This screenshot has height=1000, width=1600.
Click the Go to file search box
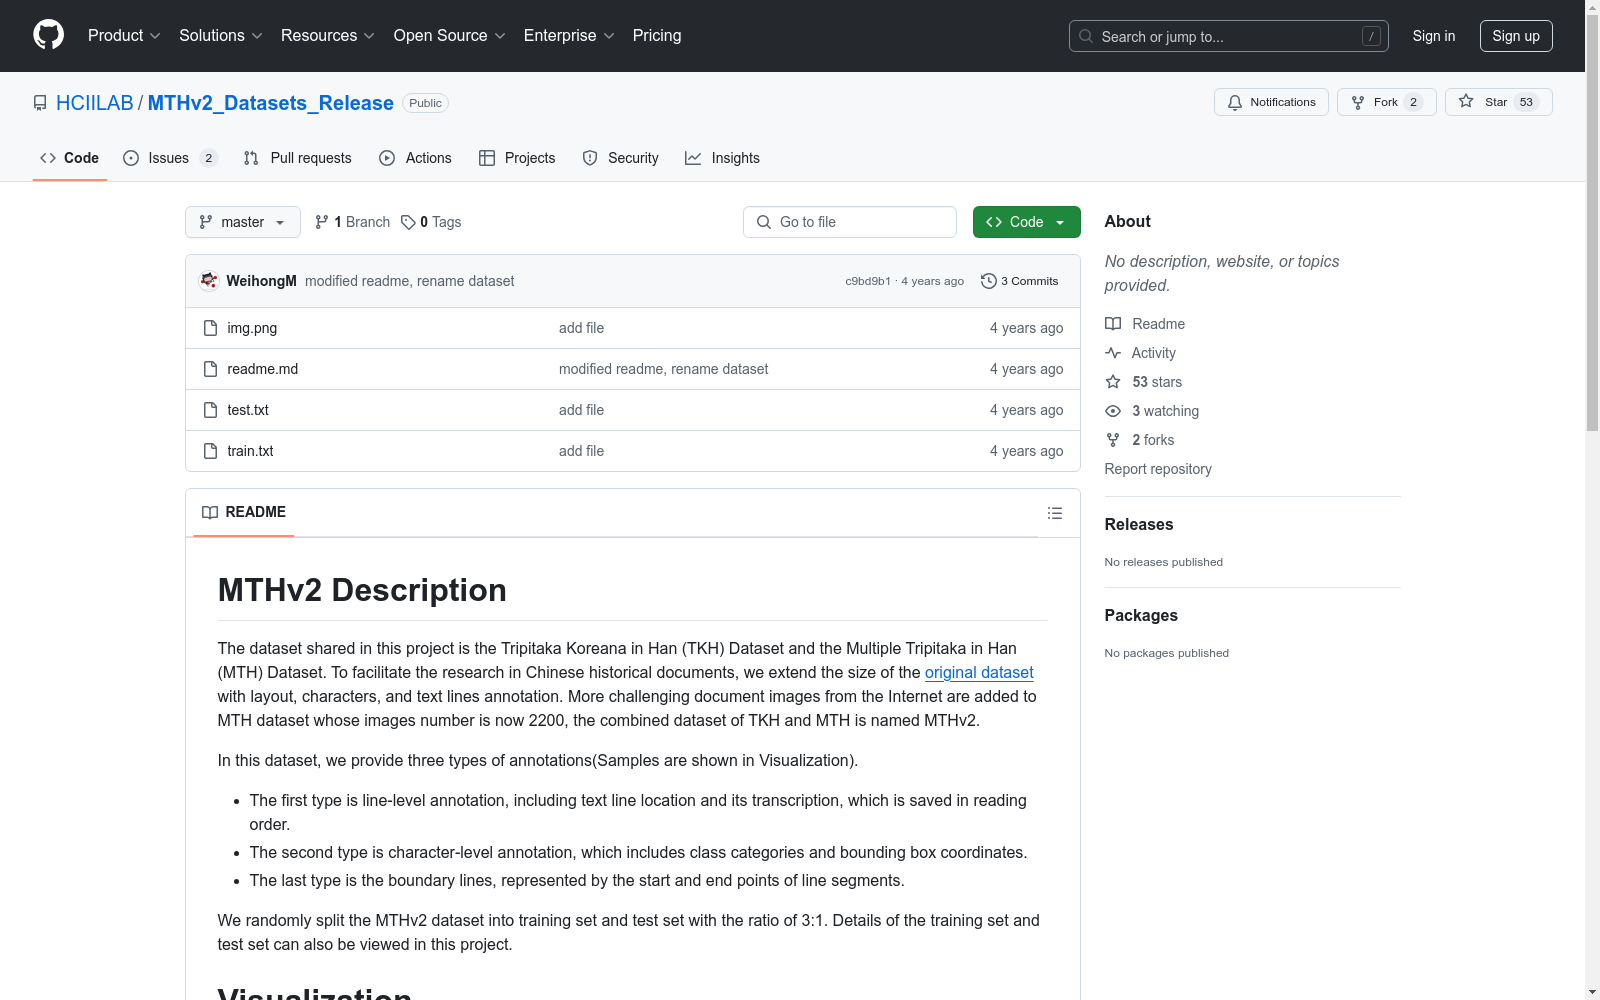point(850,222)
